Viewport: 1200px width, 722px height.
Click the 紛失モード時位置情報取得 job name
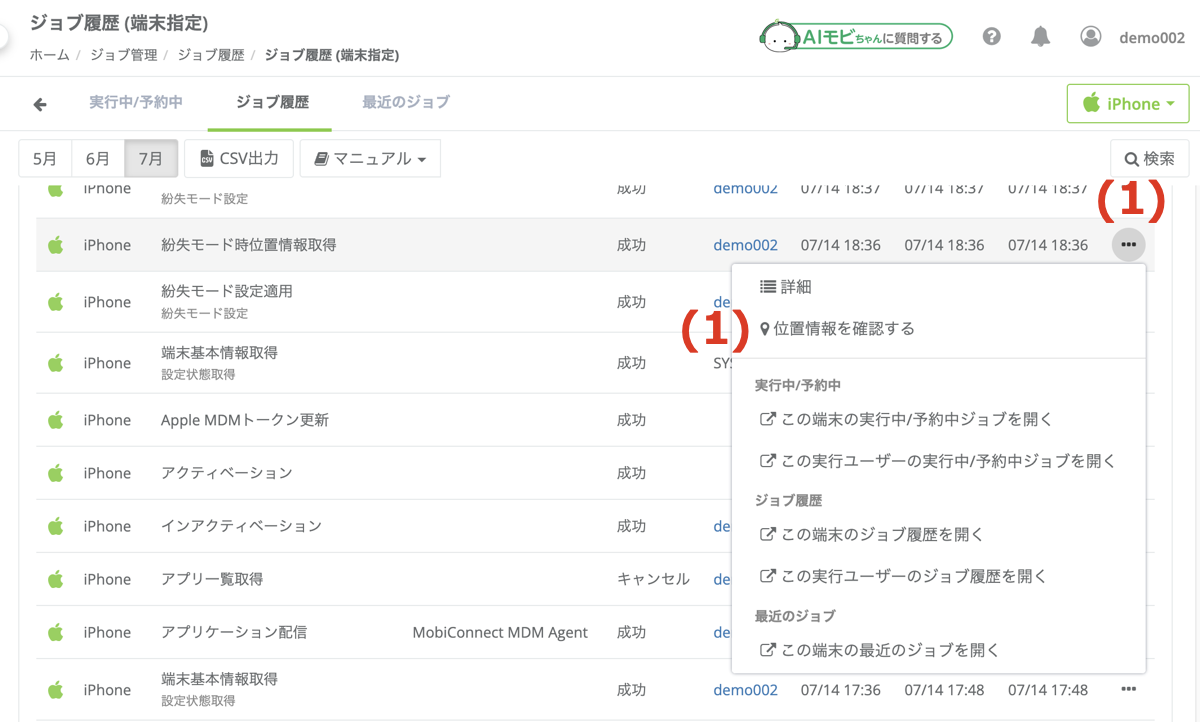tap(248, 245)
